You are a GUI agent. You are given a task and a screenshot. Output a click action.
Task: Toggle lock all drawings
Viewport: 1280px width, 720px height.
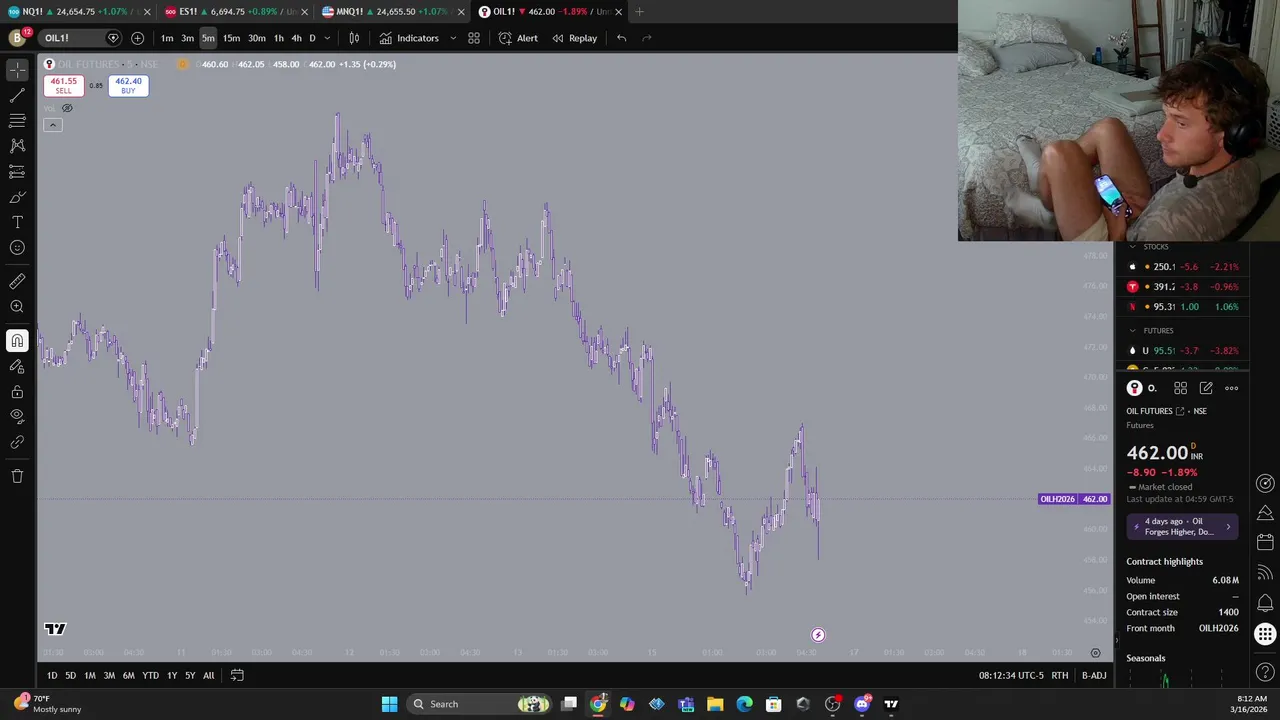coord(17,391)
